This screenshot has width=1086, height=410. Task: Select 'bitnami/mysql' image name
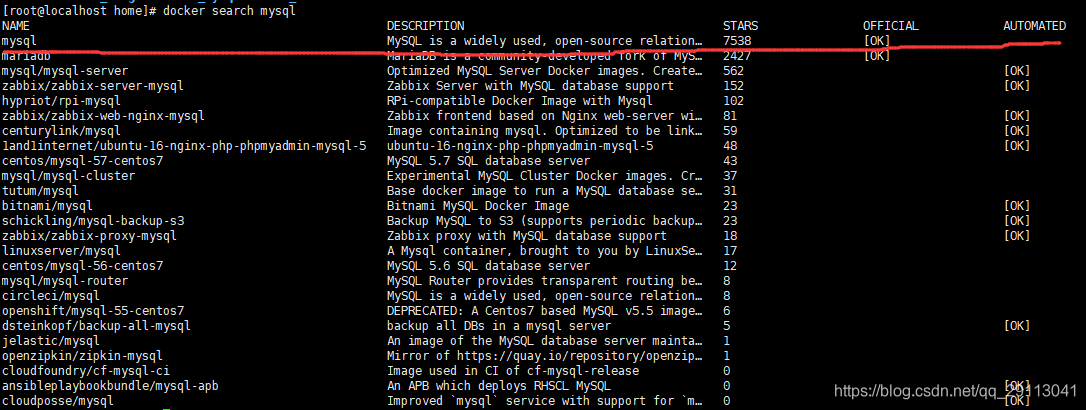click(47, 206)
